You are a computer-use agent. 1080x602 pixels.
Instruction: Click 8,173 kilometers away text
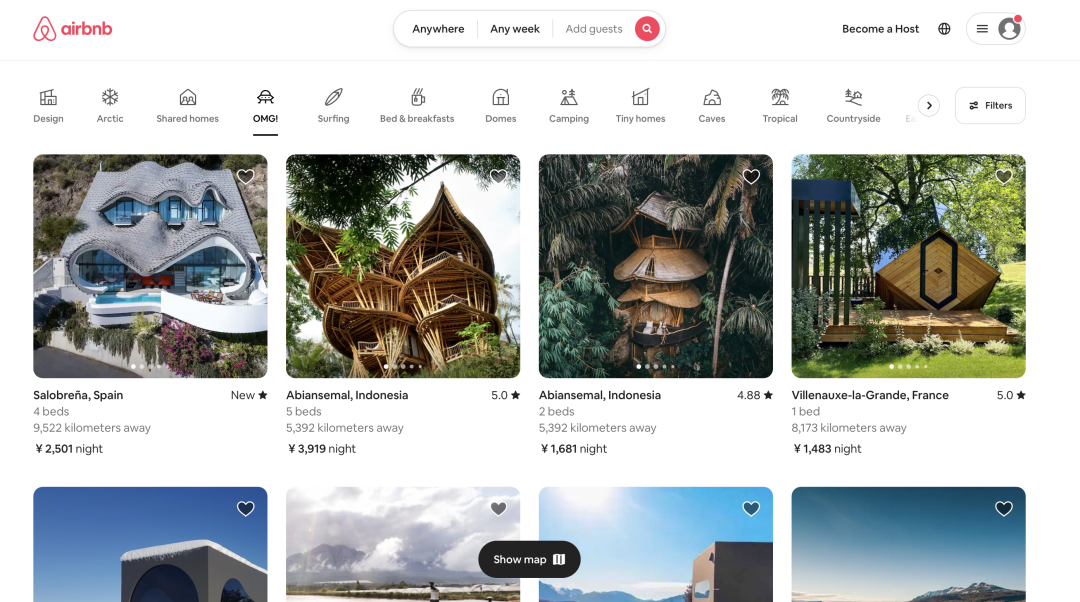click(x=849, y=428)
